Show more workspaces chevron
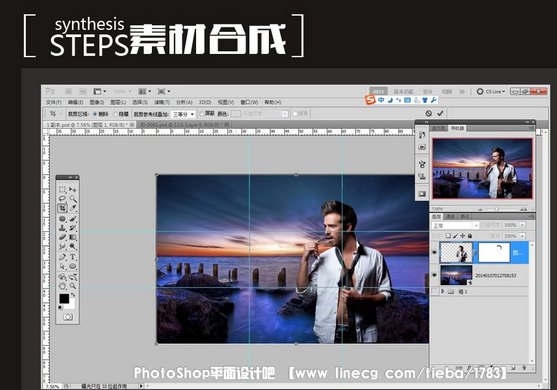 (462, 91)
